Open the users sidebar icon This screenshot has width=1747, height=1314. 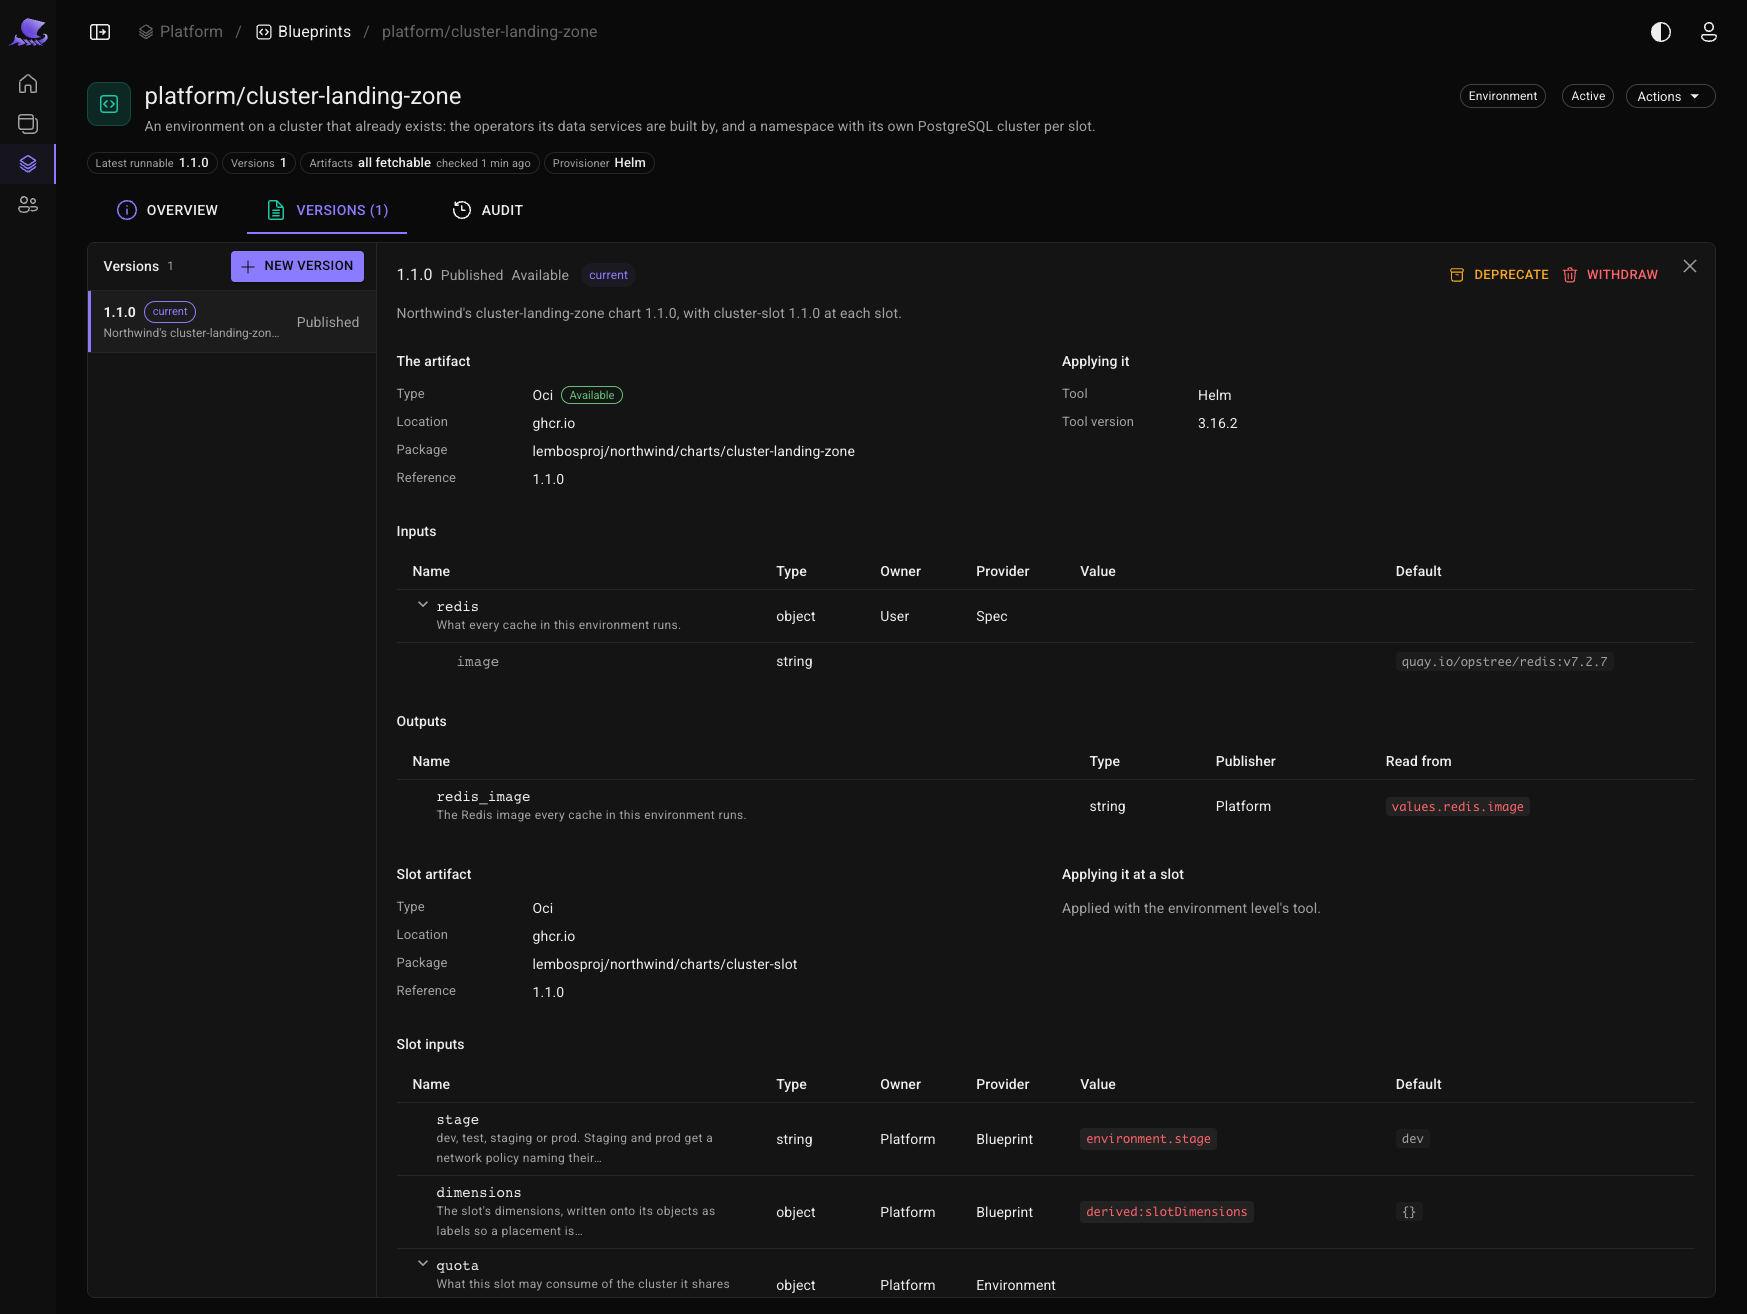(28, 205)
